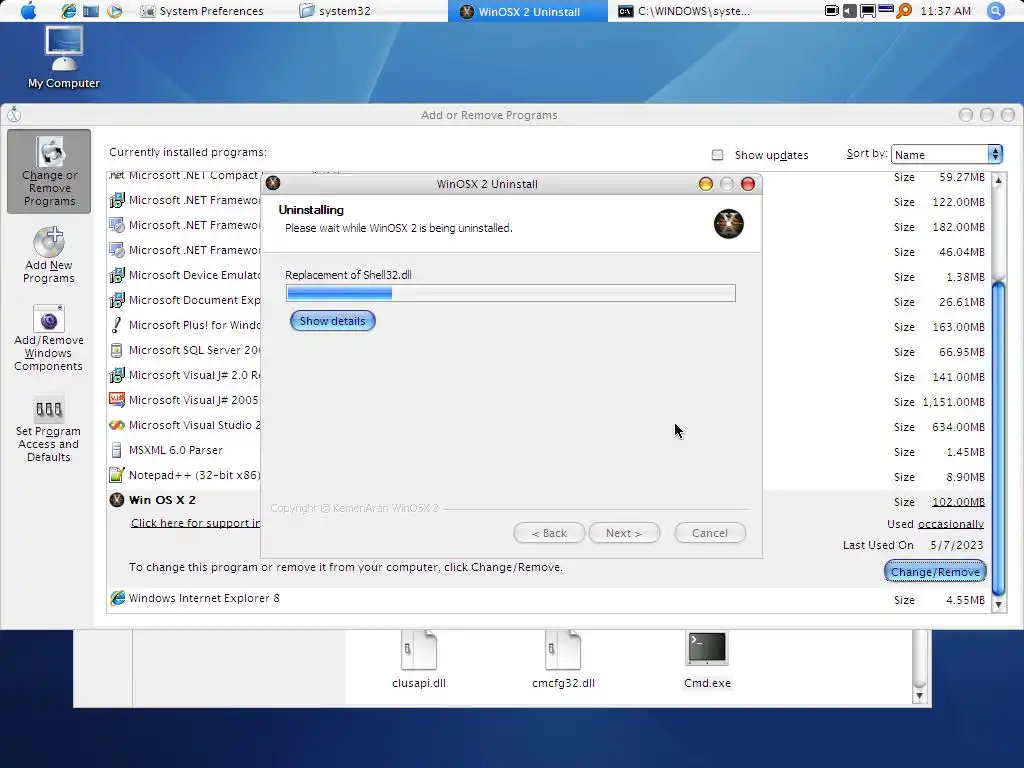Open Add/Remove Windows Components
Viewport: 1024px width, 768px height.
[49, 338]
